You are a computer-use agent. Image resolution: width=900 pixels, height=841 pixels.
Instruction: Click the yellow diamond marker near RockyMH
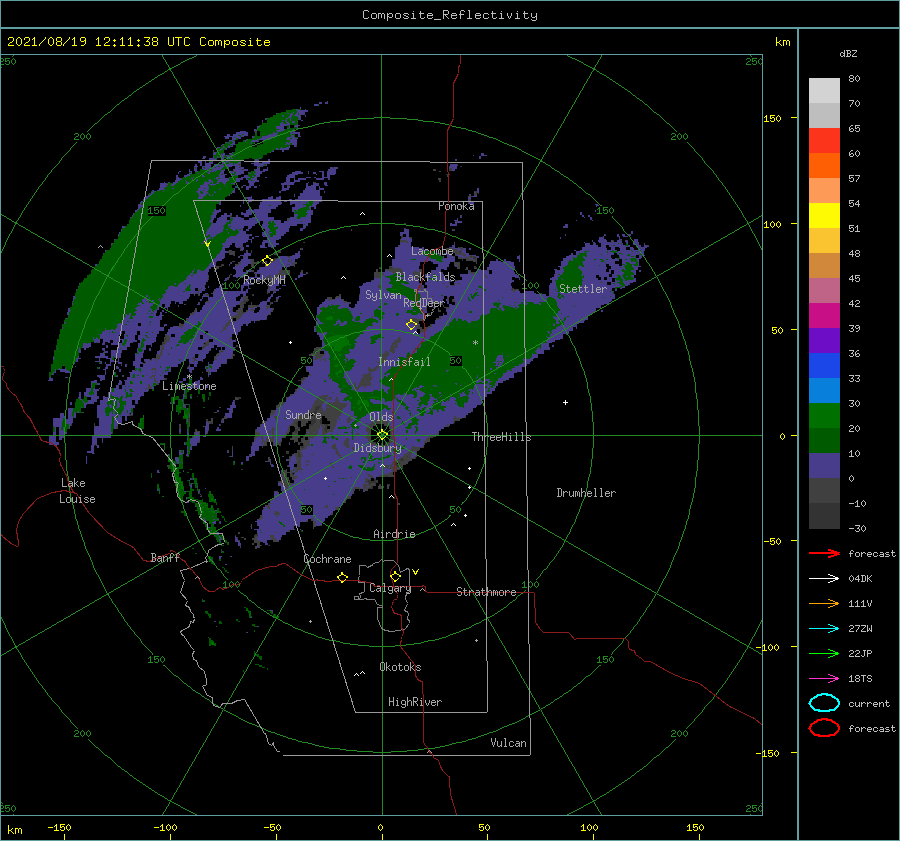tap(267, 261)
